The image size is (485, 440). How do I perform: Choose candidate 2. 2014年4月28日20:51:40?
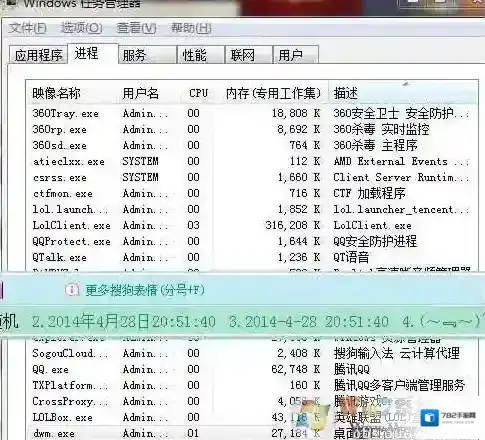click(x=124, y=322)
